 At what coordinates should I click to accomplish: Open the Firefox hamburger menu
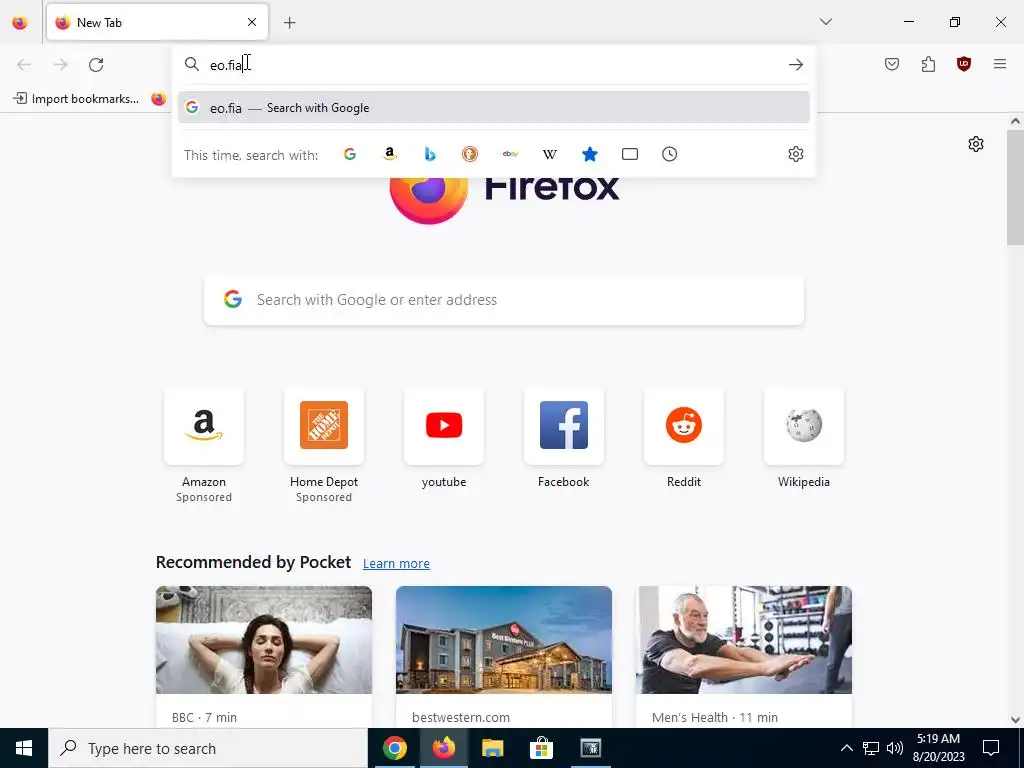point(1000,64)
